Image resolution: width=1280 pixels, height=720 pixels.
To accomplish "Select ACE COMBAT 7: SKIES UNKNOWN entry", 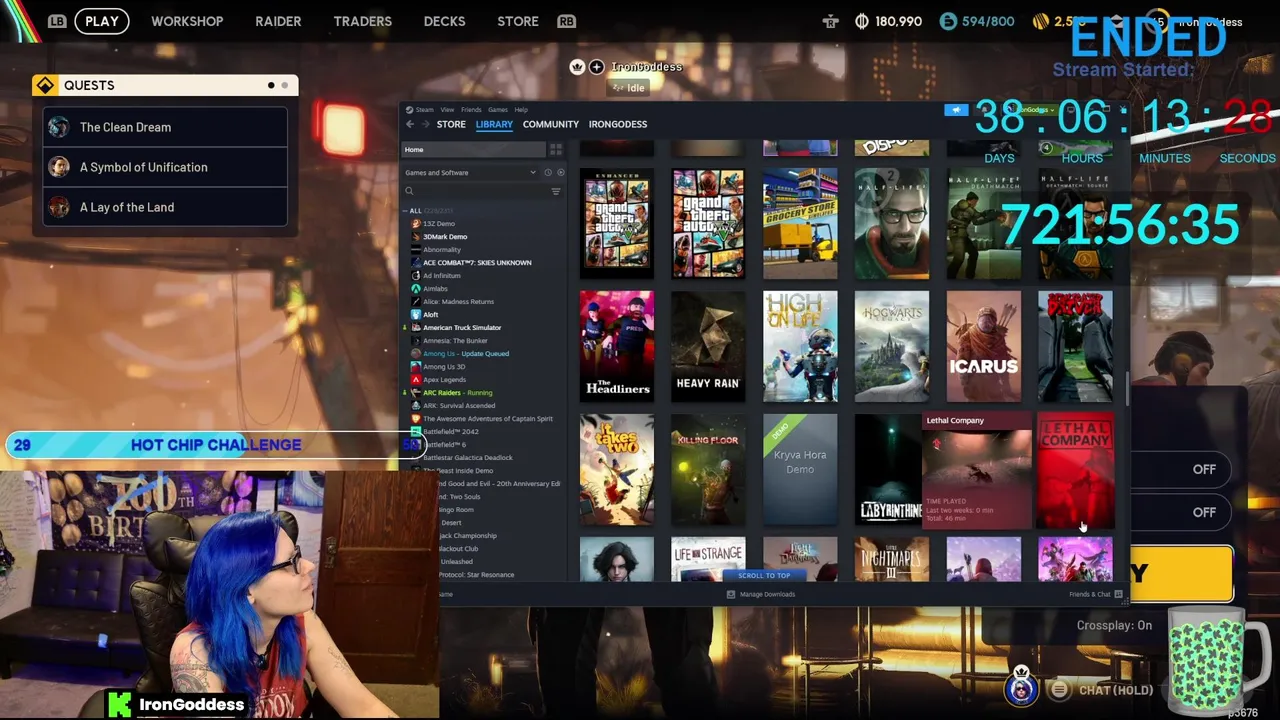I will (477, 262).
